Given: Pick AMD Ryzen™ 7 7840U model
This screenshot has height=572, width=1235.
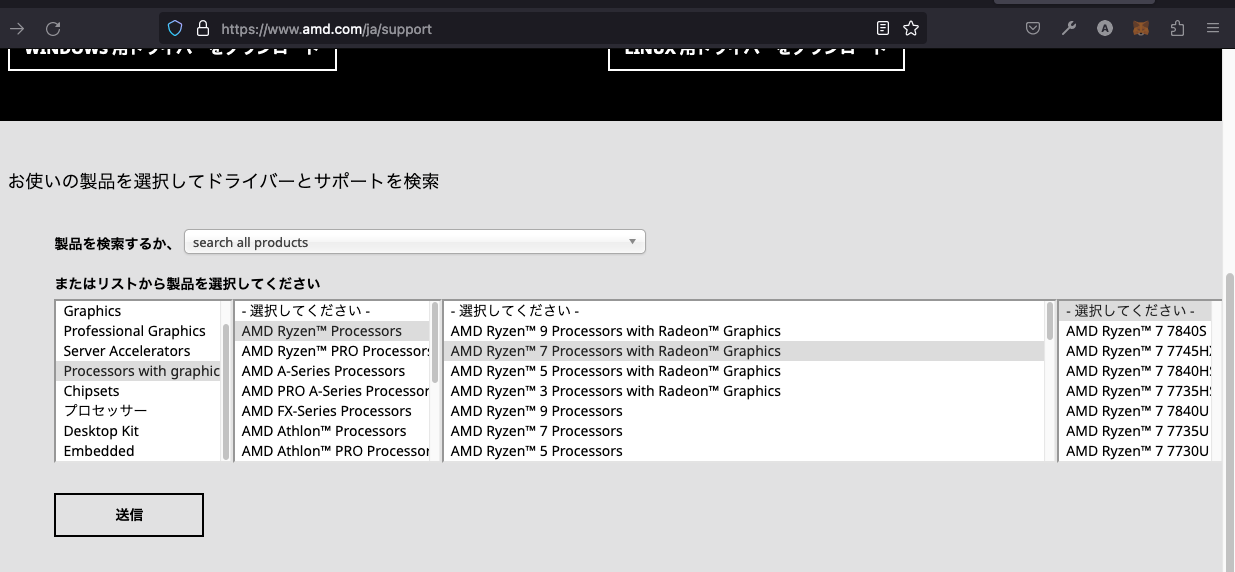Looking at the screenshot, I should 1137,411.
